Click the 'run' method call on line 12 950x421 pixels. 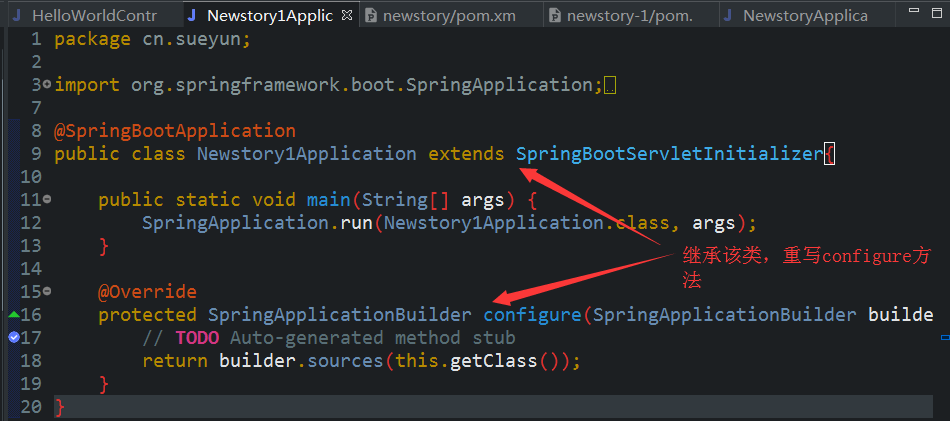click(356, 224)
